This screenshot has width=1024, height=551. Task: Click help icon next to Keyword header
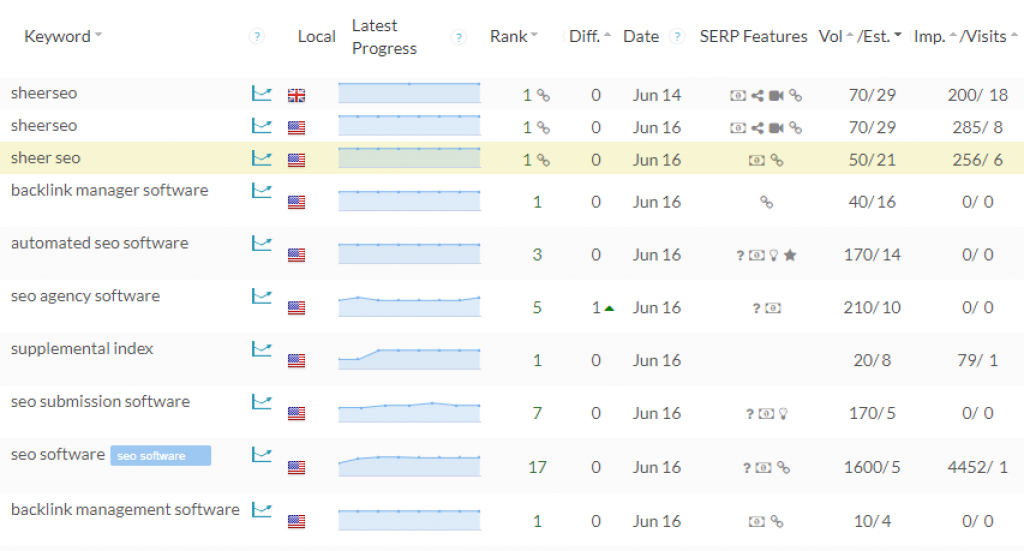click(x=257, y=37)
